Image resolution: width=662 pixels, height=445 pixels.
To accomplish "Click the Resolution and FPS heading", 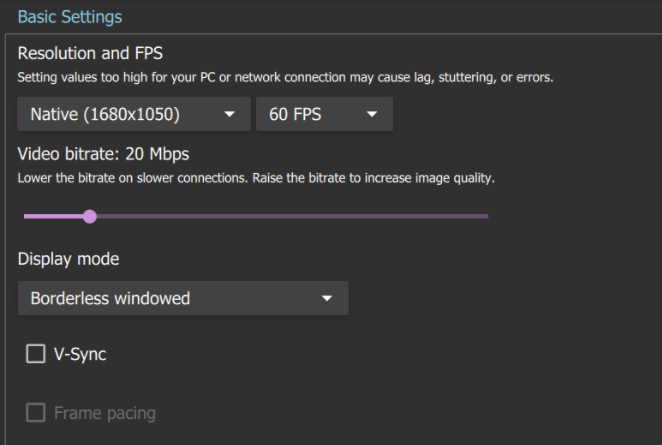I will point(89,52).
